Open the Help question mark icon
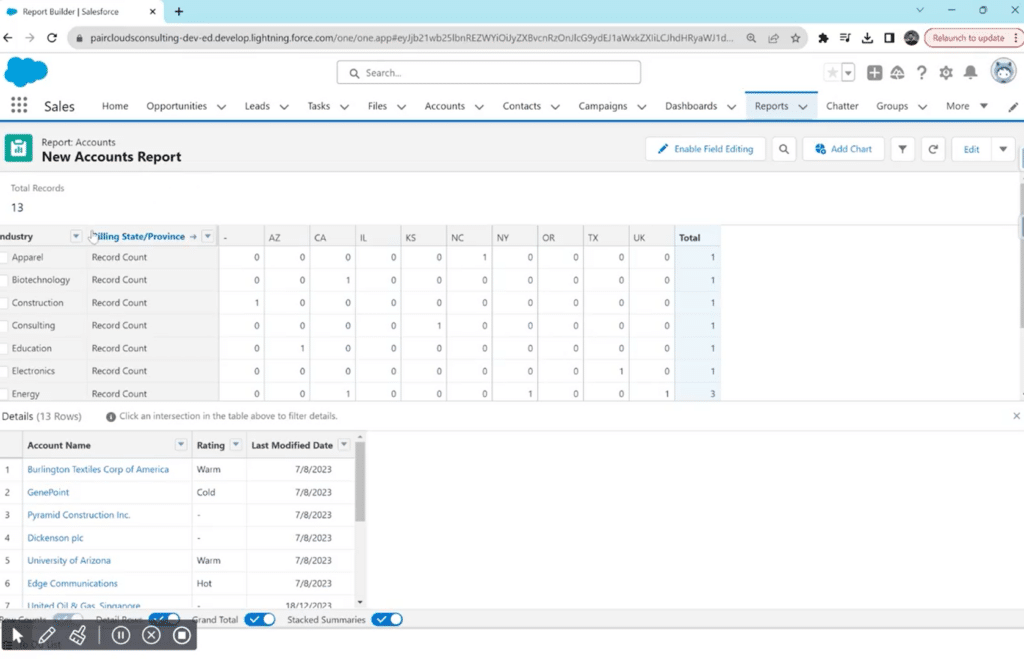The image size is (1024, 659). pos(921,72)
